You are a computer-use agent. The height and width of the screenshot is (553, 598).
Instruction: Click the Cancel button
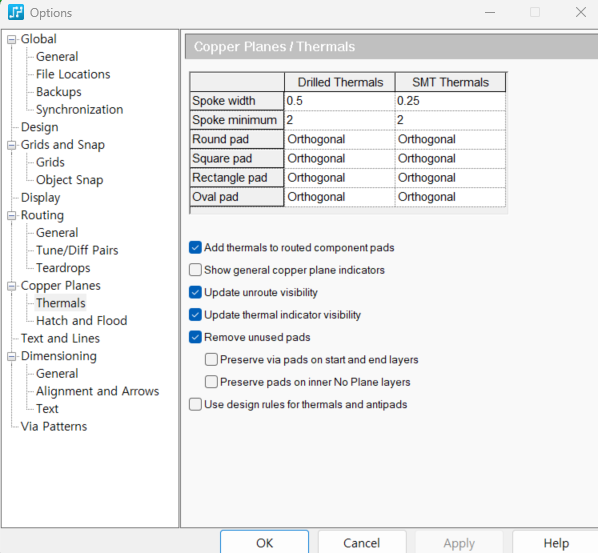pos(362,543)
